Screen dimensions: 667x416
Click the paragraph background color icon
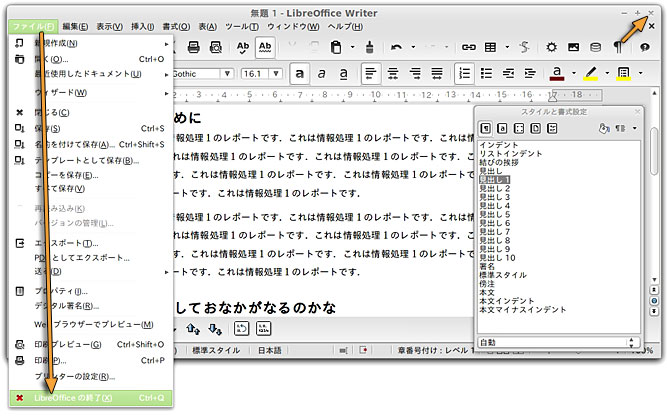pyautogui.click(x=624, y=73)
